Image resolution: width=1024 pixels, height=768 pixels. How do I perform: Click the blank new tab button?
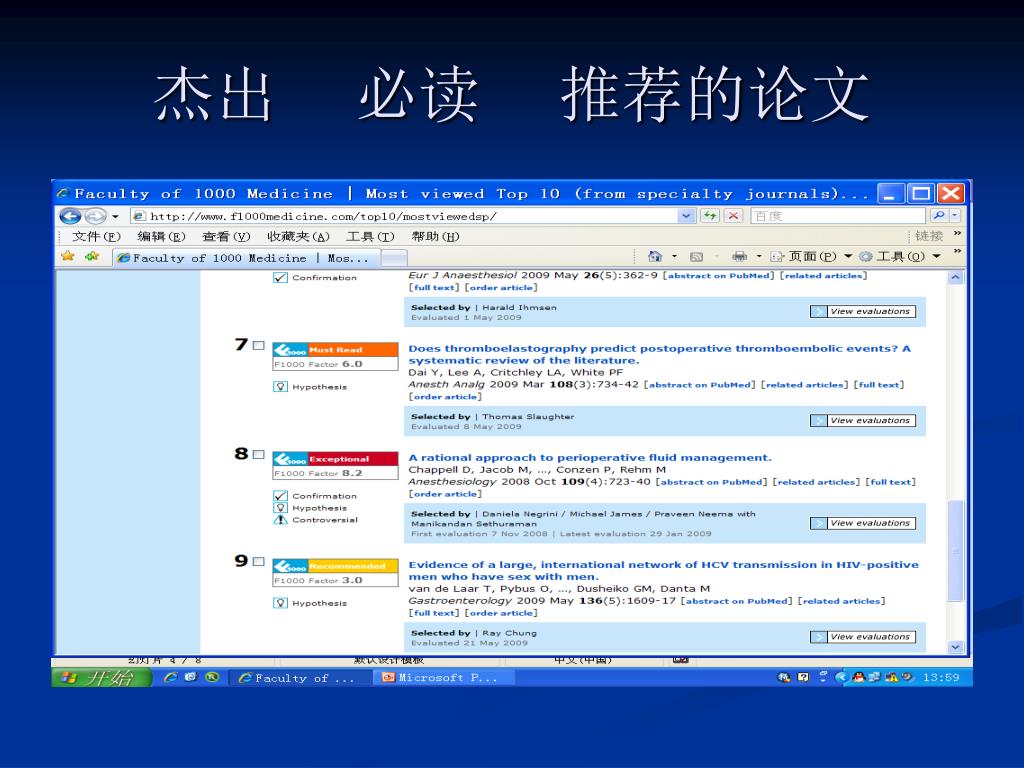click(394, 259)
